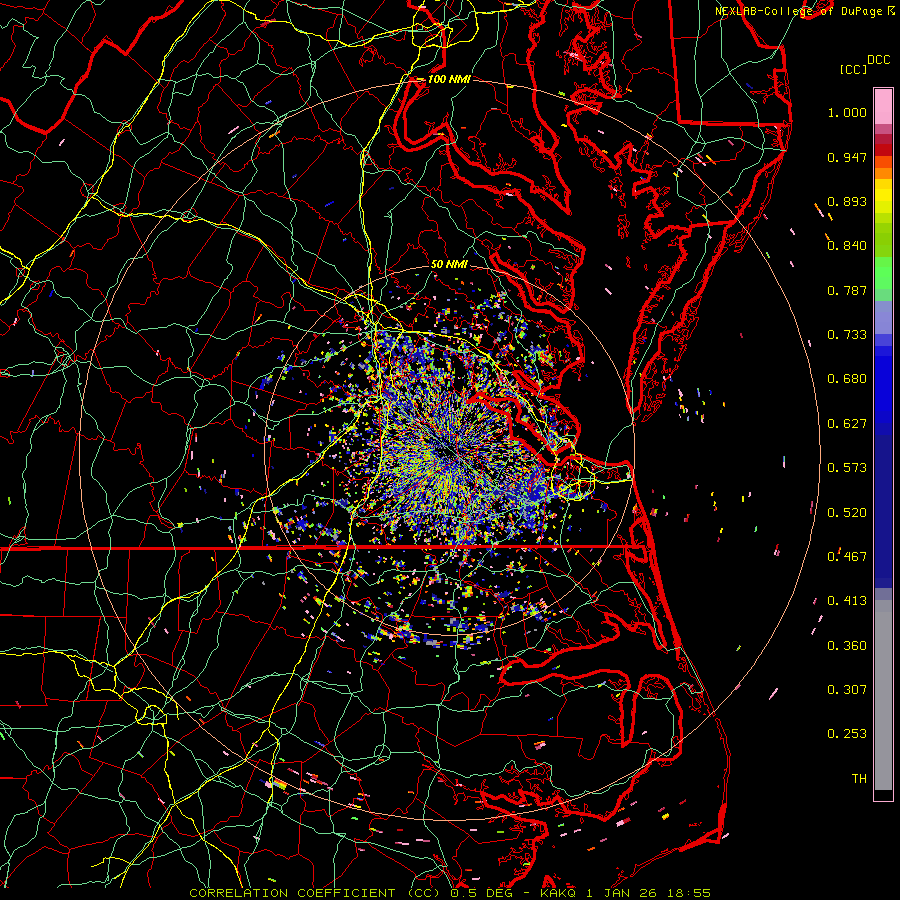Click the CORRELATION COEFFICIENT (CC) title text

[x=314, y=893]
